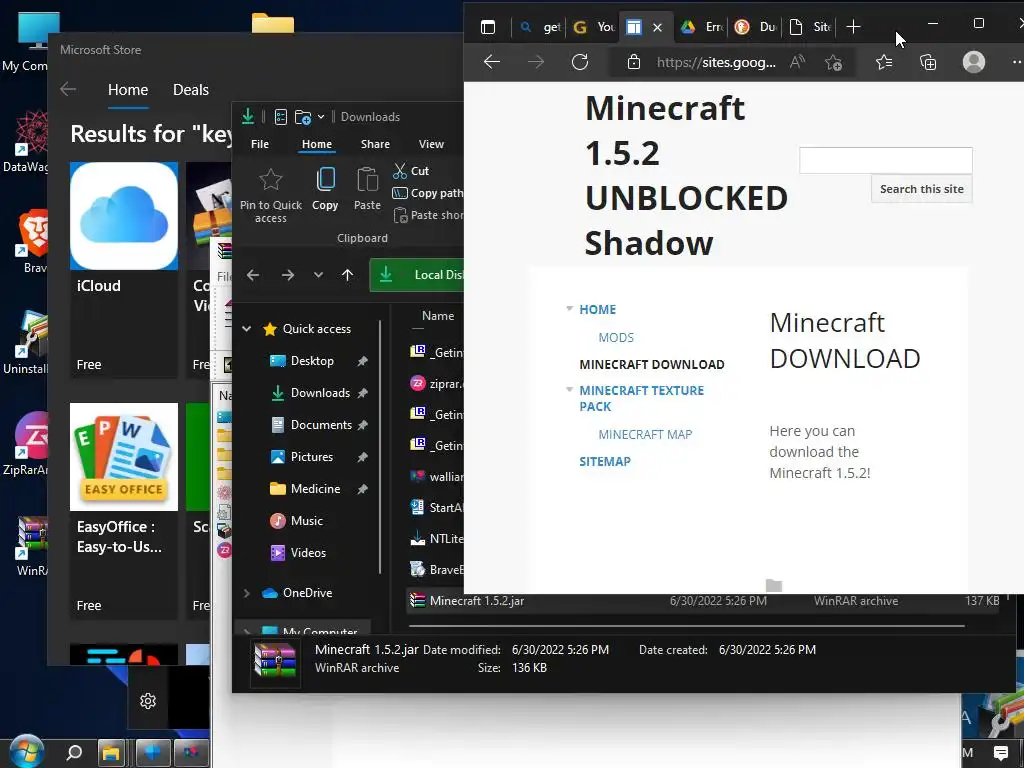Open EasyOffice app tile in Store
The width and height of the screenshot is (1024, 768).
tap(123, 509)
